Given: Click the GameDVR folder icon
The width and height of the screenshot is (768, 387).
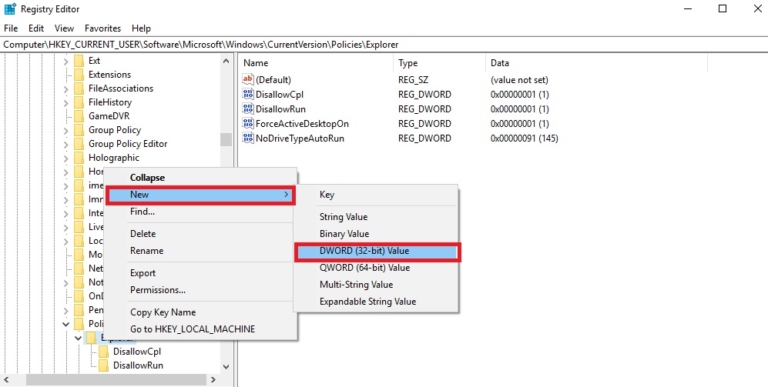Looking at the screenshot, I should click(79, 116).
